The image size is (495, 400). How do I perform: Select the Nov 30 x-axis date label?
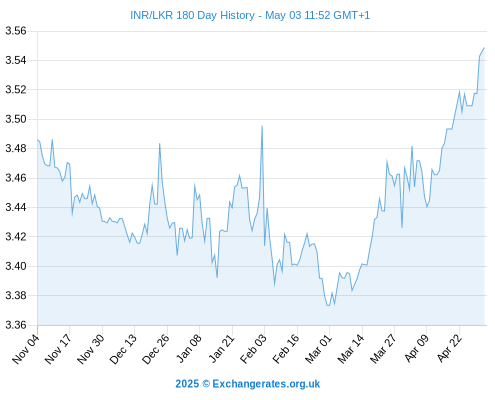(x=91, y=349)
